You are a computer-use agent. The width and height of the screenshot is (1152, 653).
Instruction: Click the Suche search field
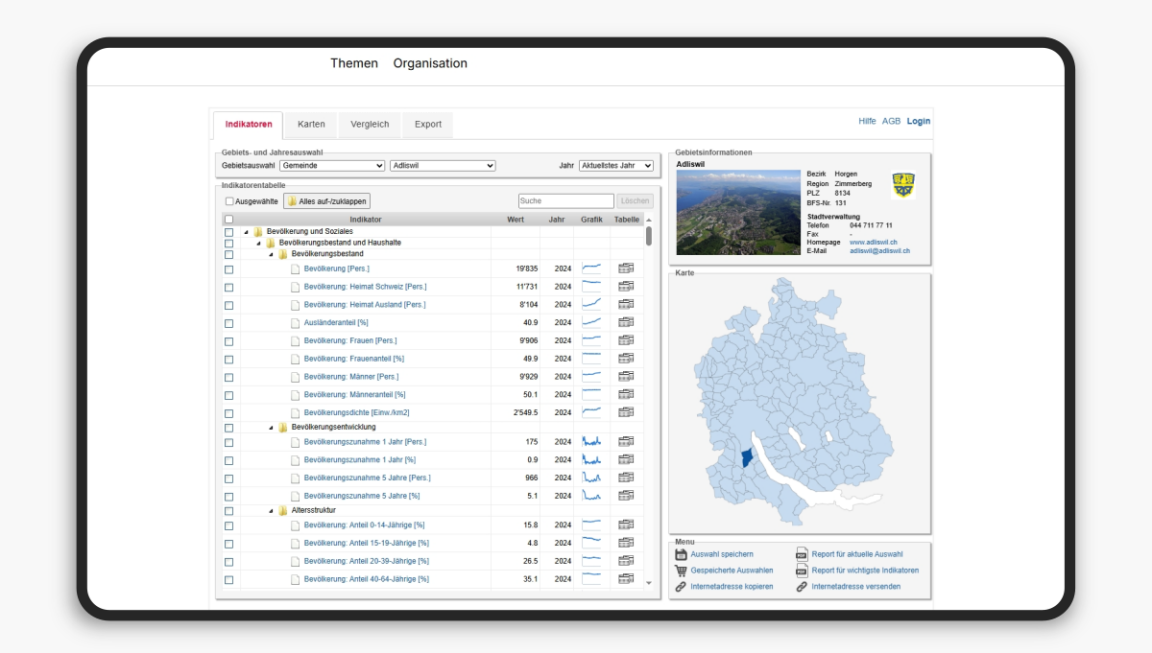click(x=565, y=201)
